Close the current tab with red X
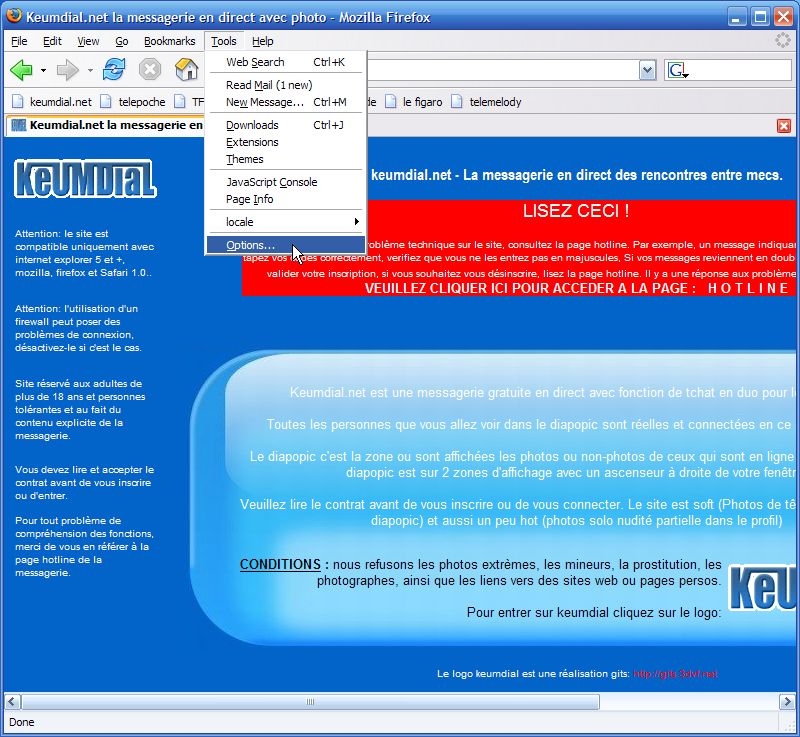The image size is (800, 737). coord(784,125)
